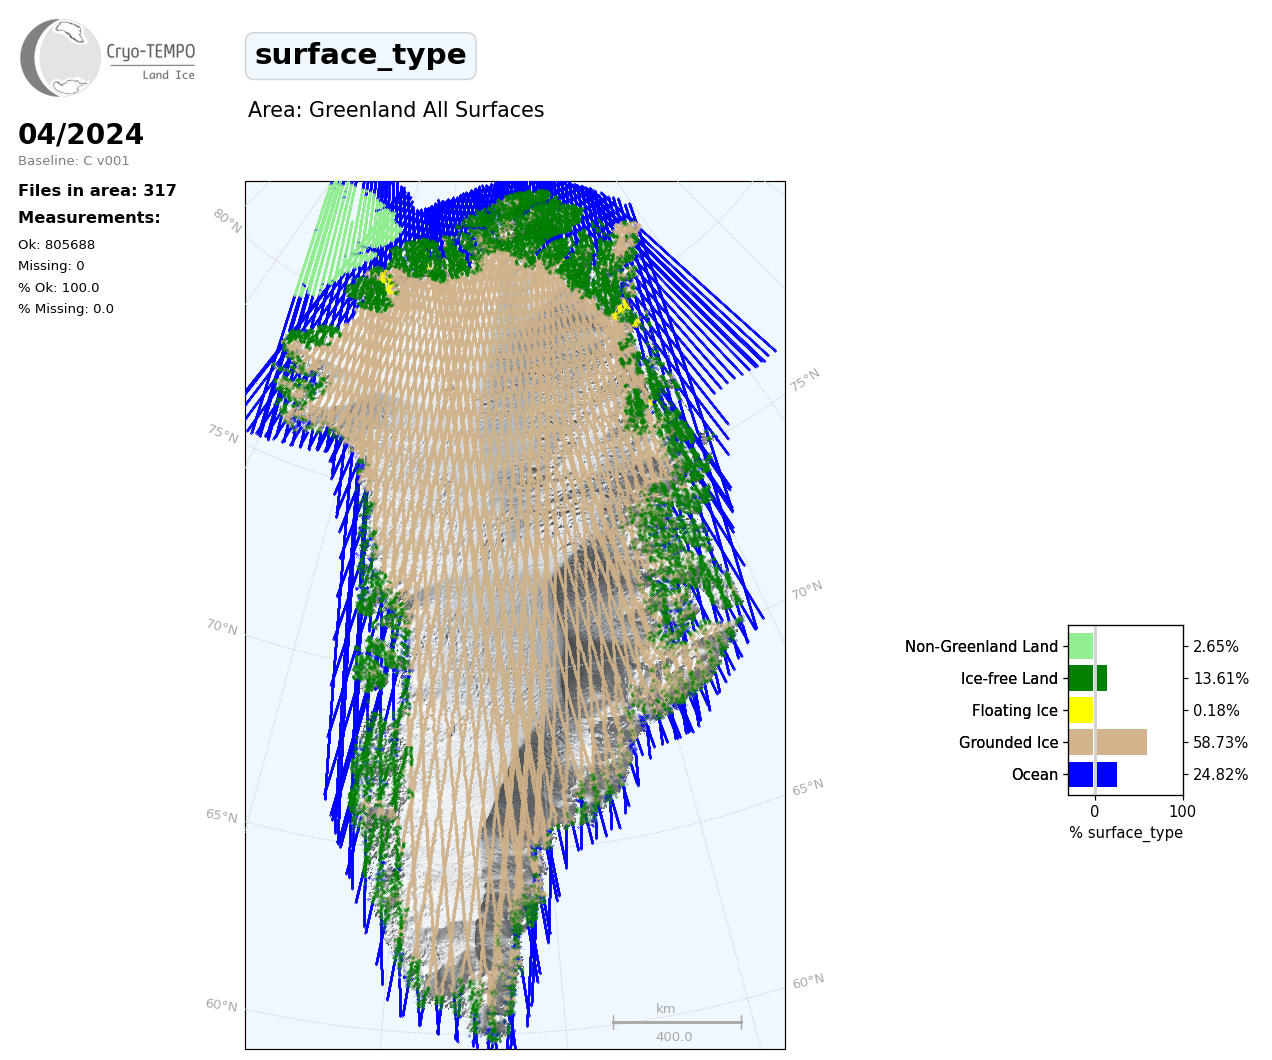Viewport: 1272px width, 1060px height.
Task: Click the left 65°N latitude label
Action: [x=222, y=816]
